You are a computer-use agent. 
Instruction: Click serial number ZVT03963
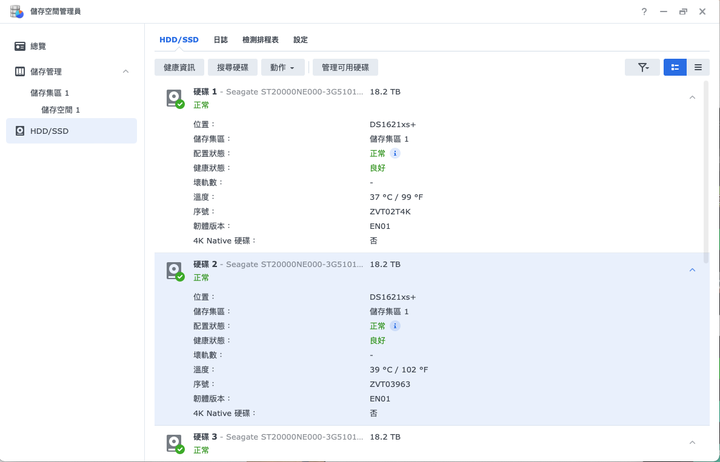point(390,384)
